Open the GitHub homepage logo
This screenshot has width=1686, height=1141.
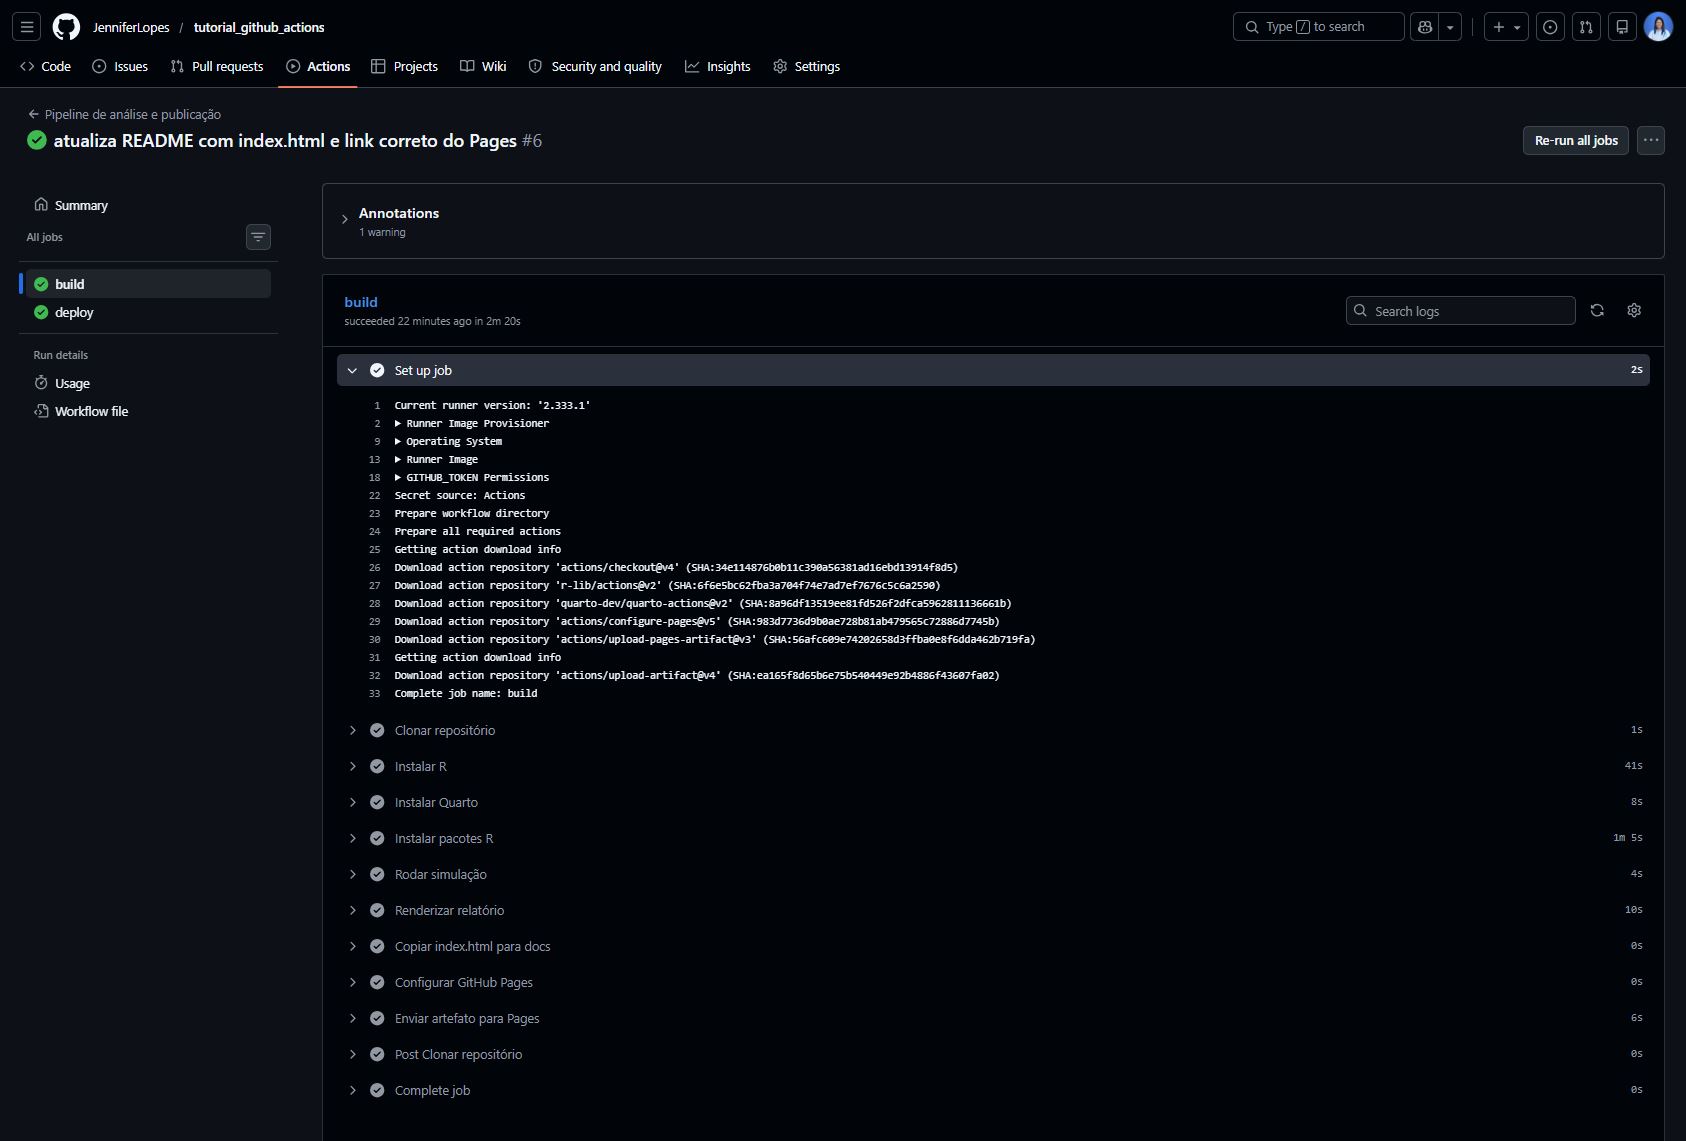point(66,27)
